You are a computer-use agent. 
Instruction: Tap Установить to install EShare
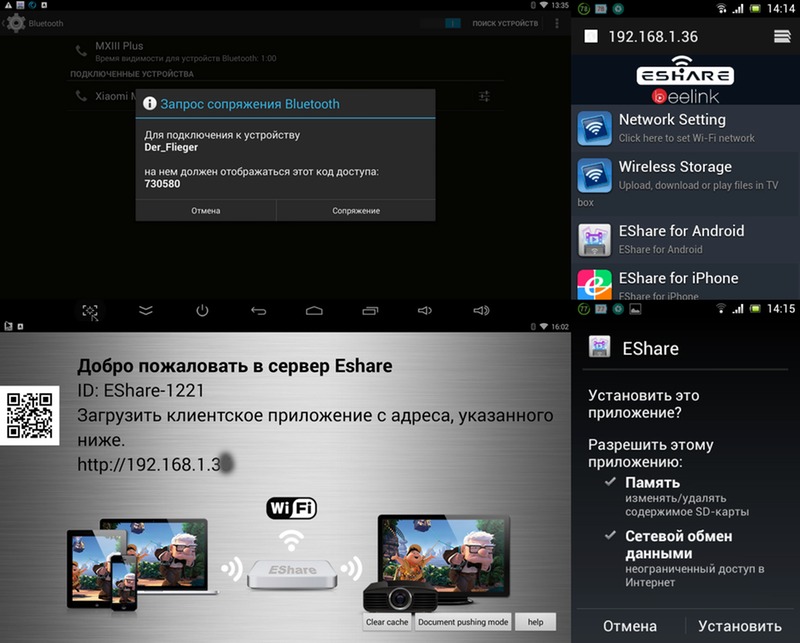pos(740,626)
